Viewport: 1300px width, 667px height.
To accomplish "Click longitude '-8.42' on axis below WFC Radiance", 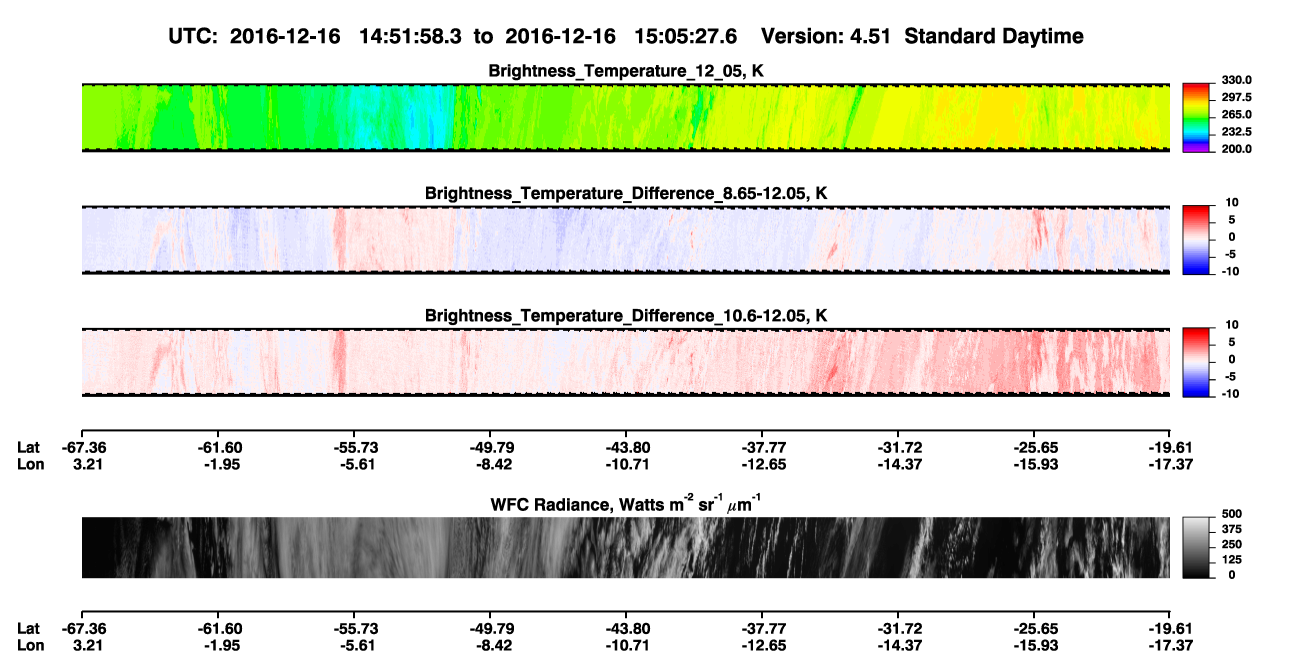I will (x=492, y=643).
